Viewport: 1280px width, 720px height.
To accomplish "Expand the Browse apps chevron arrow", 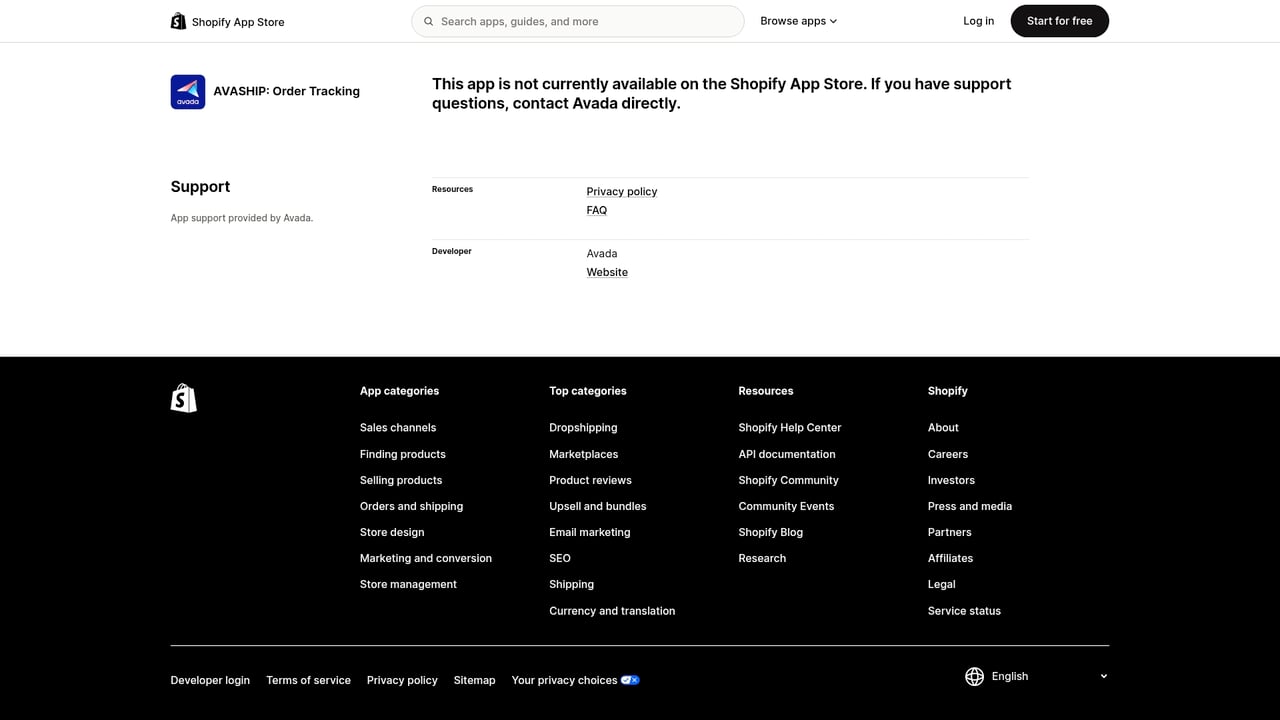I will point(833,20).
